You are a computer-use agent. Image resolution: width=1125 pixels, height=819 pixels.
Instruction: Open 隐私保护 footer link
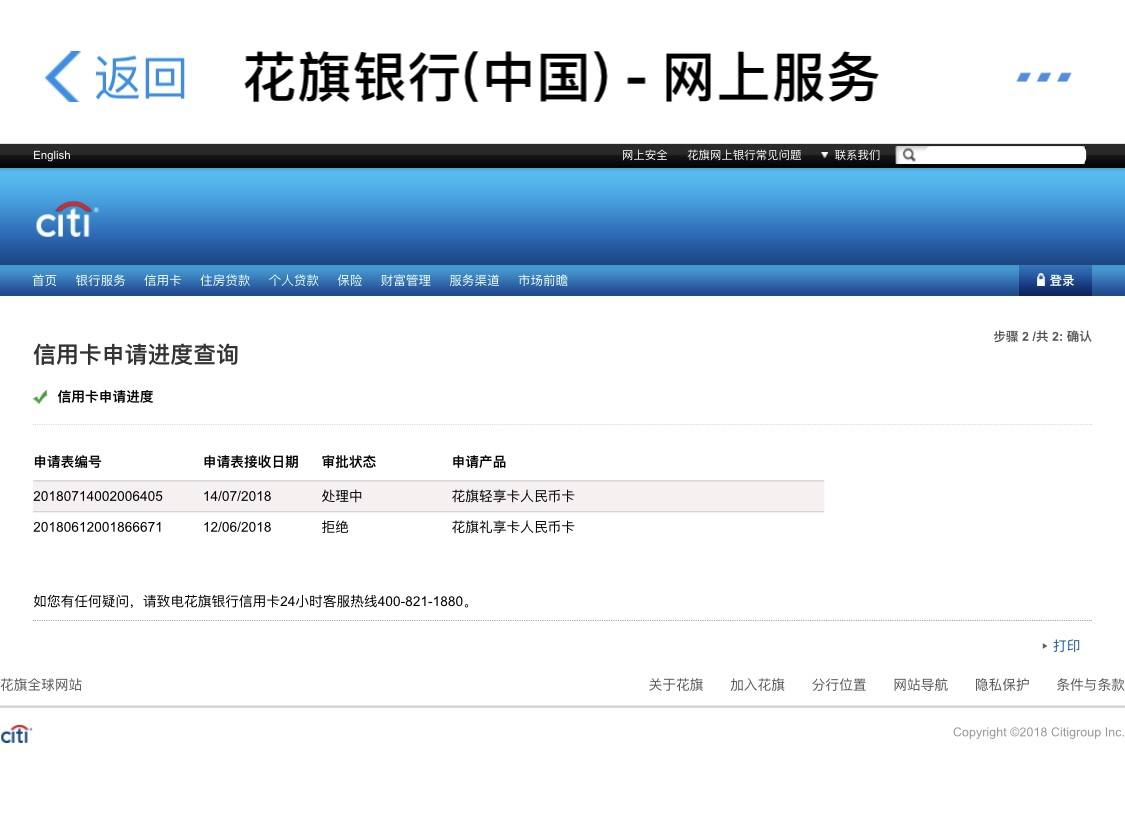pos(1002,685)
